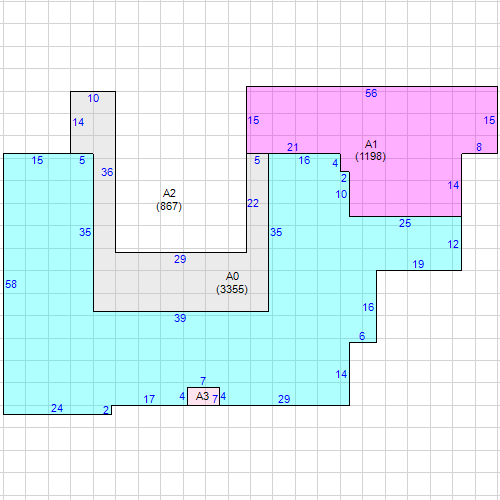
Task: Click the 24 dimension label
Action: tap(57, 408)
